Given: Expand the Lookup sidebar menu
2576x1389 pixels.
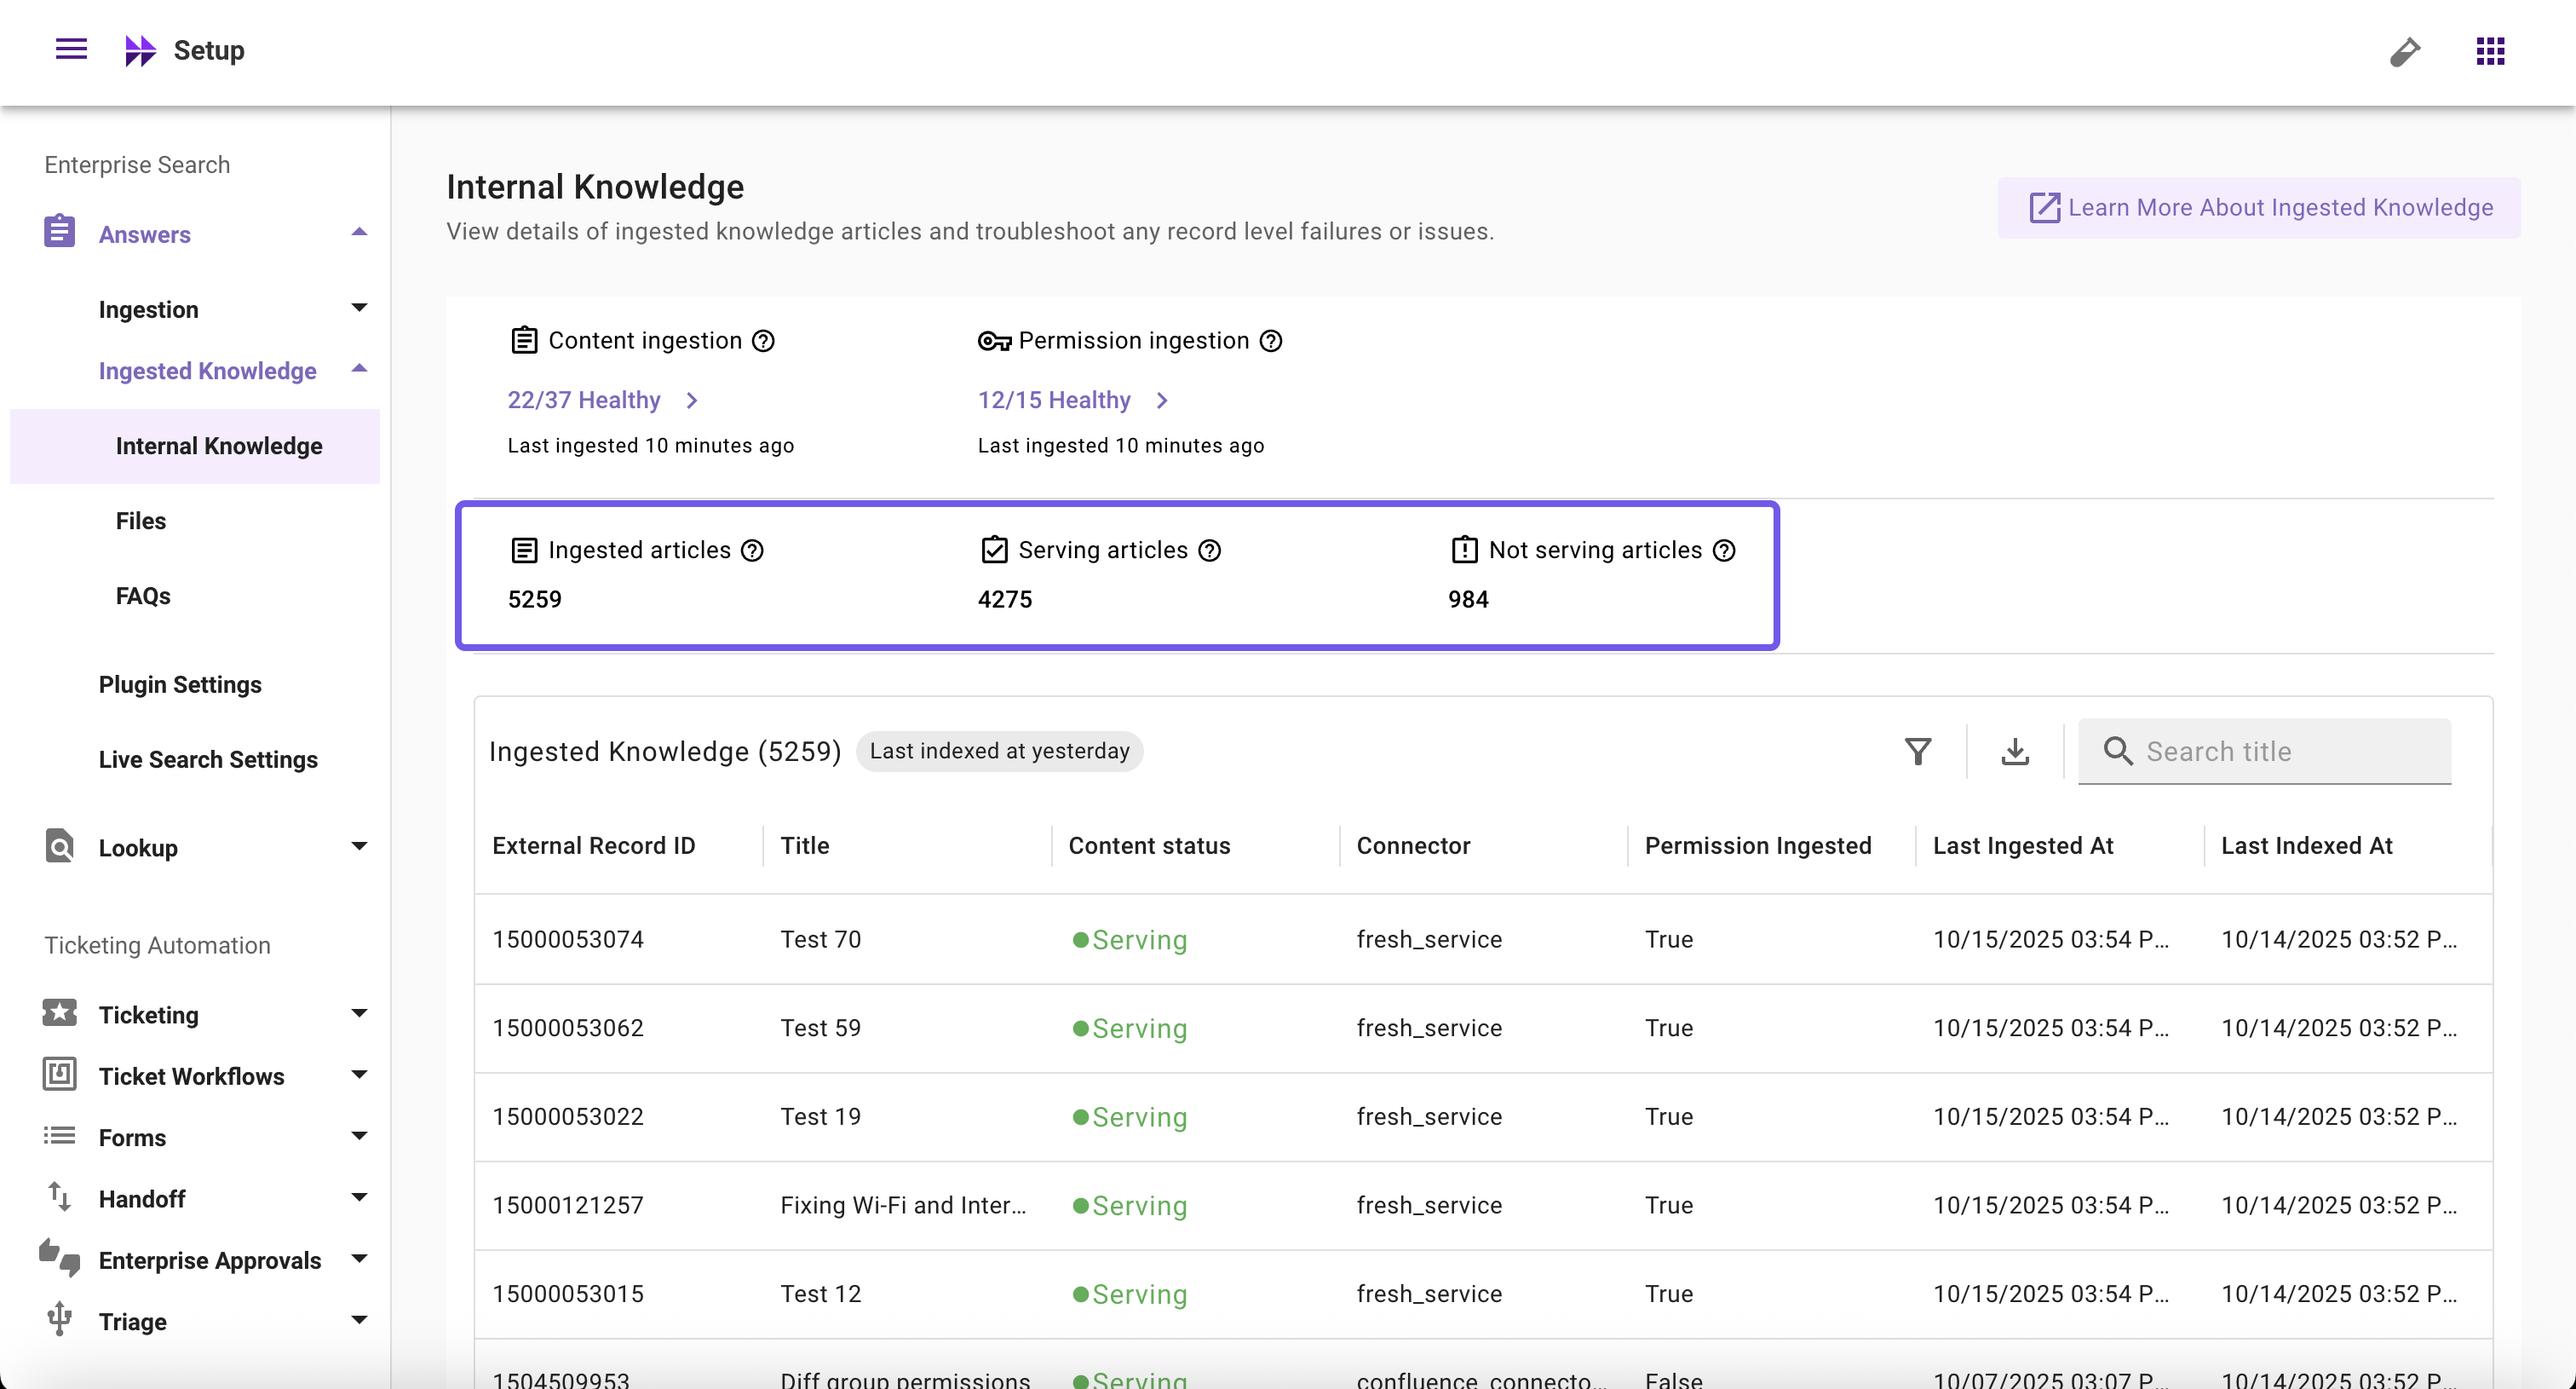Looking at the screenshot, I should [x=359, y=847].
